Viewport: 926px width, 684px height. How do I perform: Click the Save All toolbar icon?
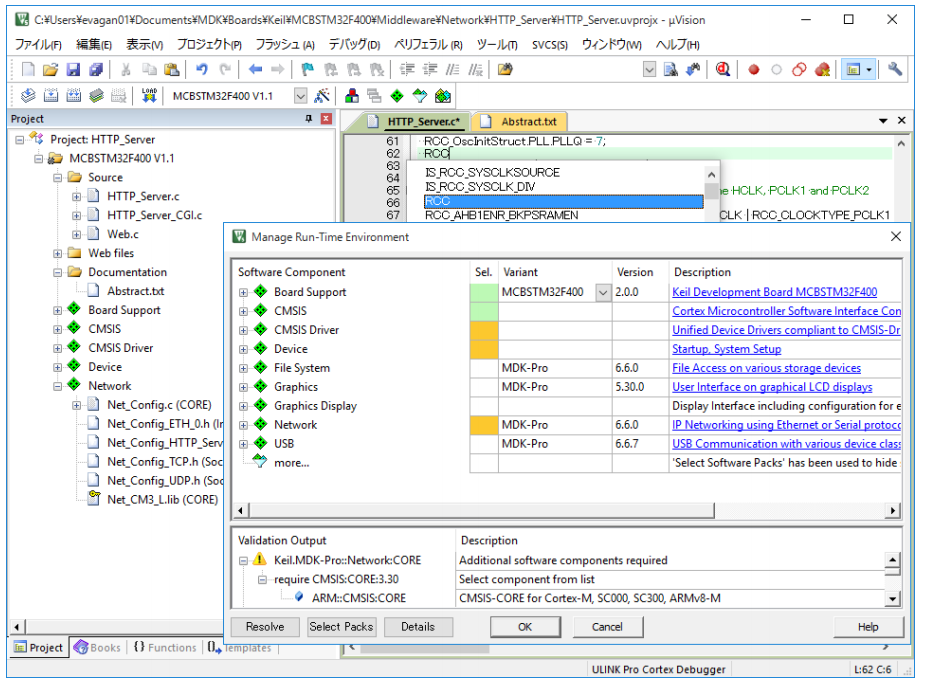pos(95,70)
